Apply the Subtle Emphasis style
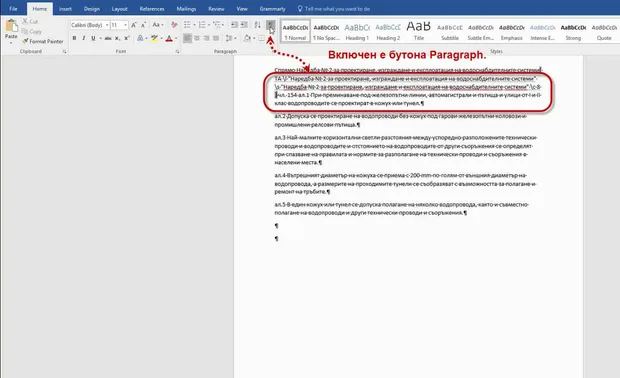The height and width of the screenshot is (378, 620). click(x=480, y=31)
